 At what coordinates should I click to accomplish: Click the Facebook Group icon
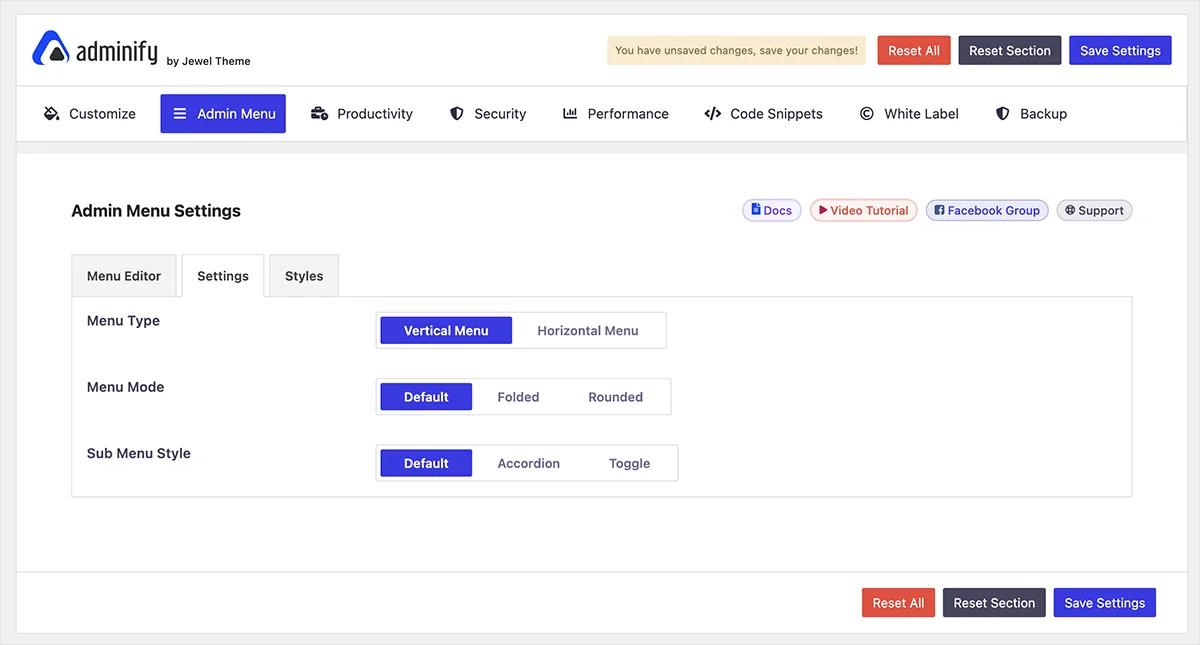939,210
